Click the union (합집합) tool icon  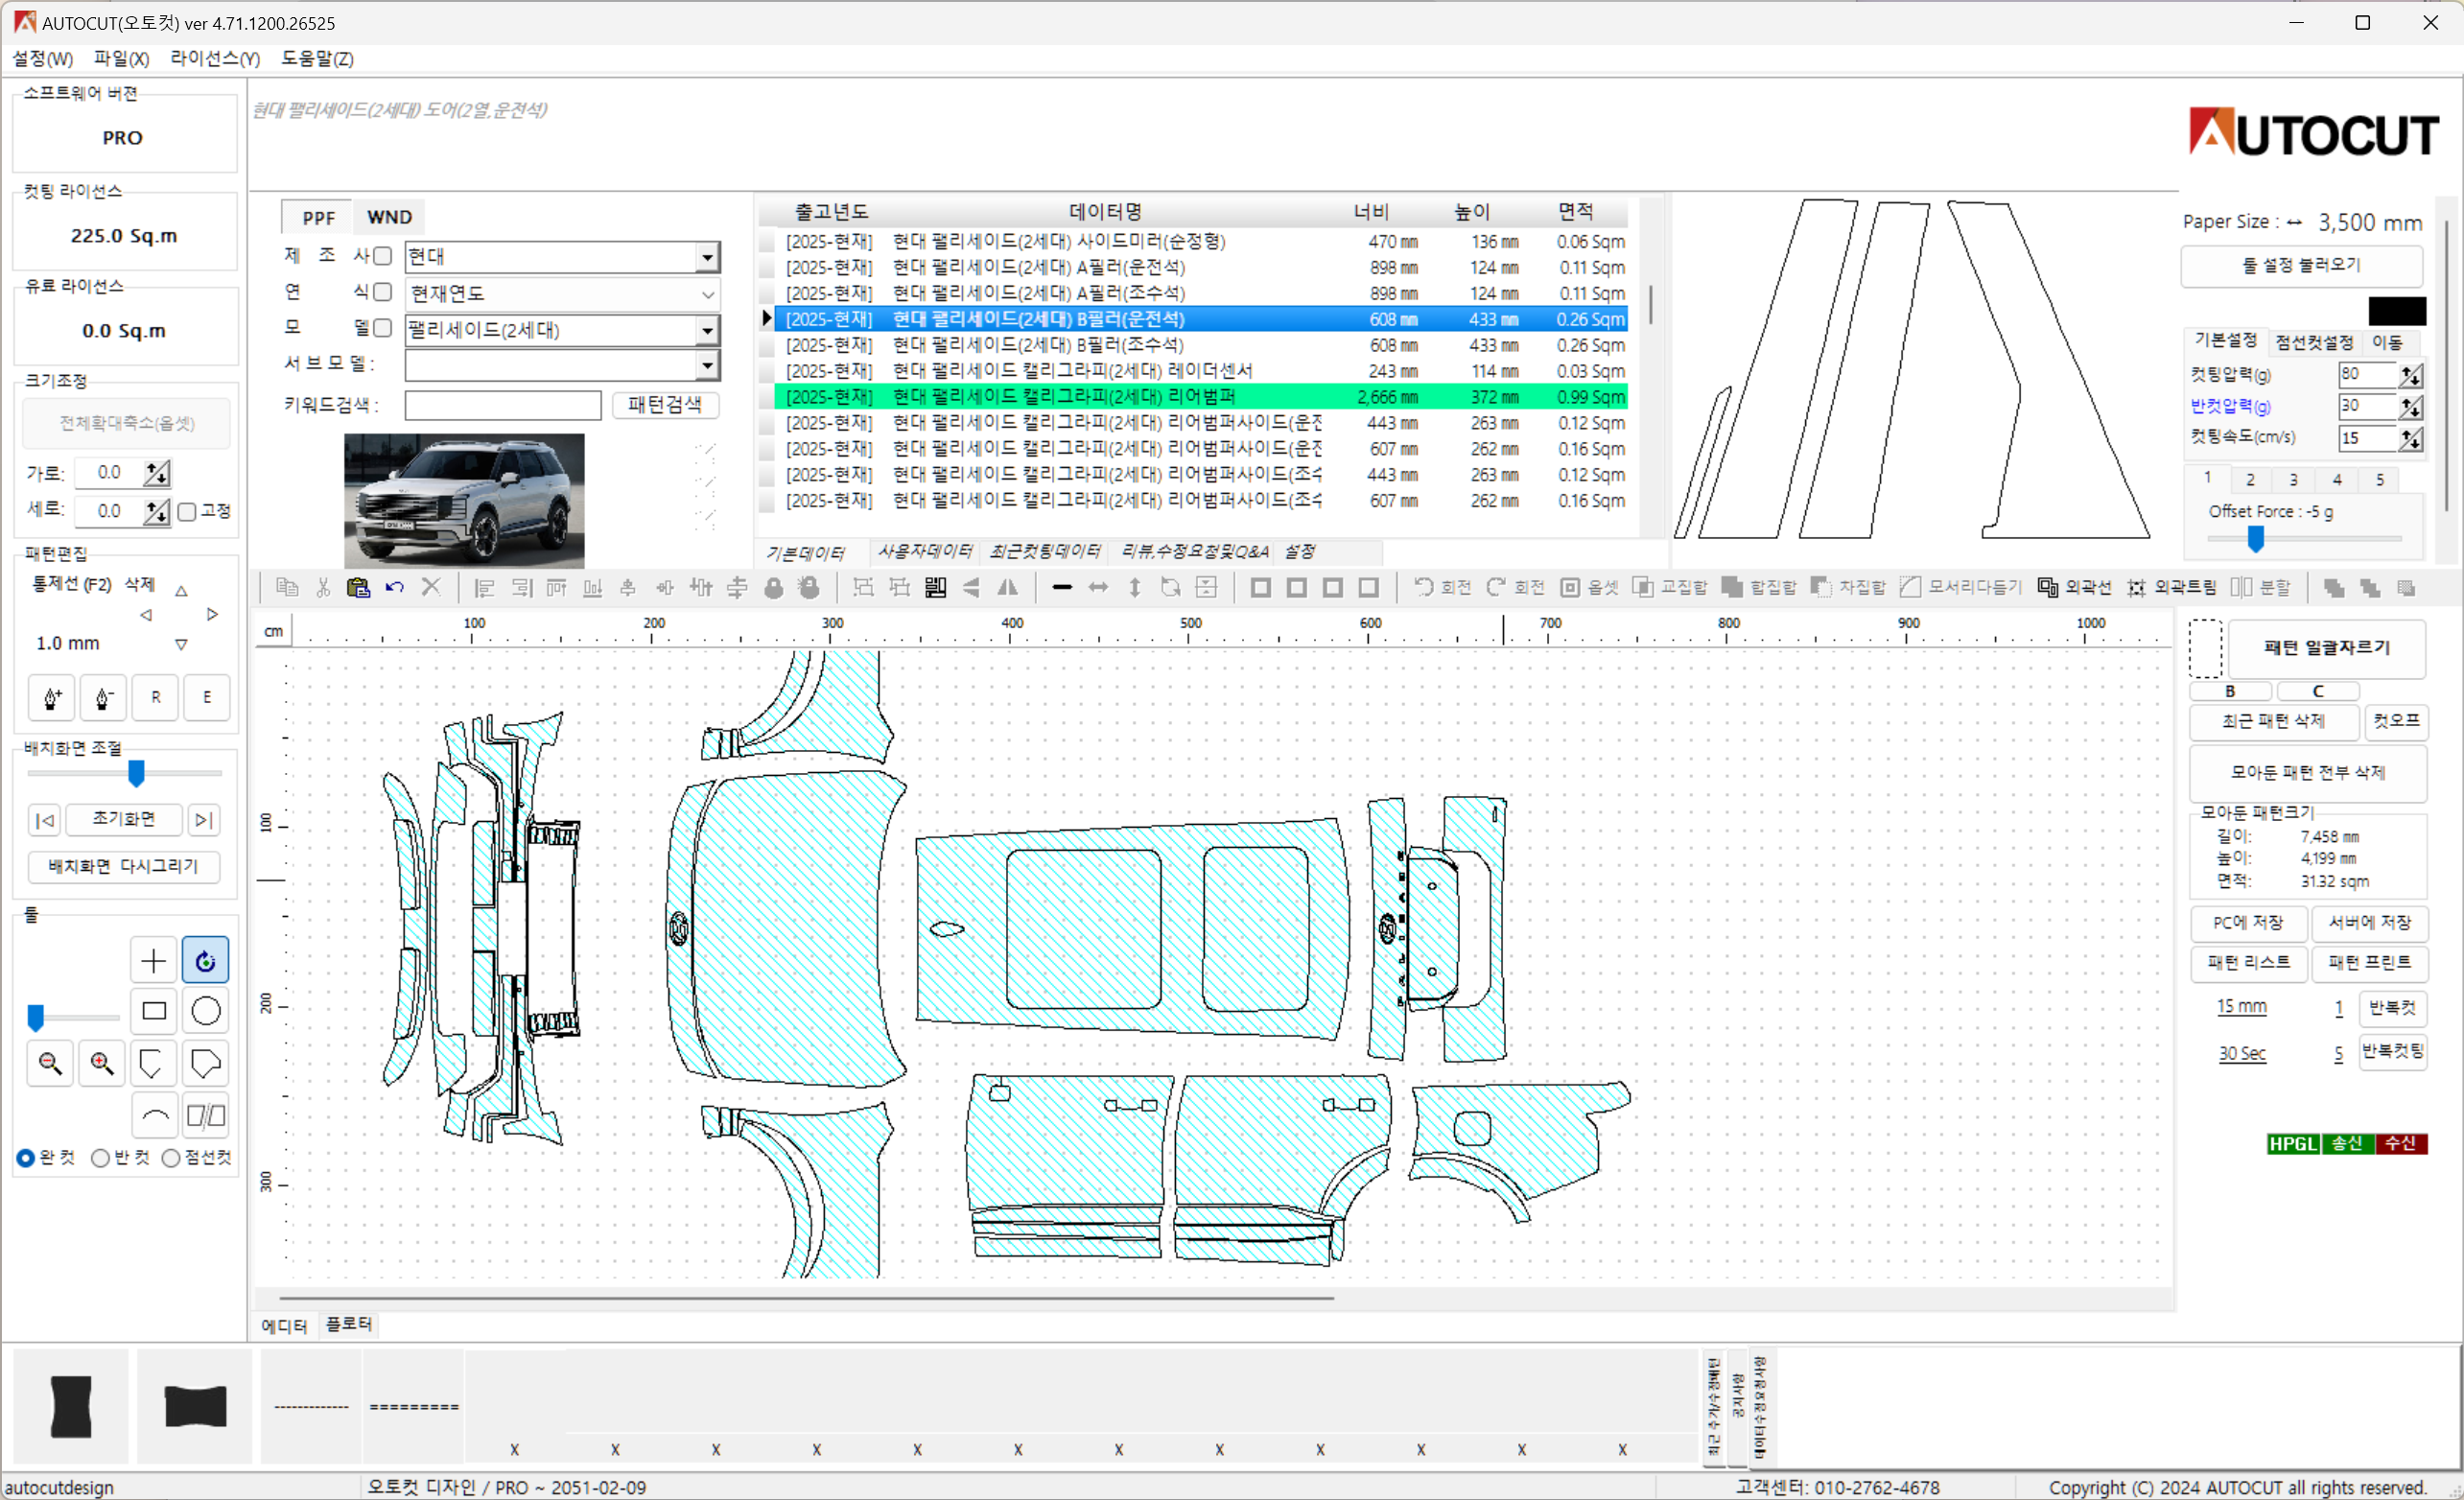(1732, 587)
